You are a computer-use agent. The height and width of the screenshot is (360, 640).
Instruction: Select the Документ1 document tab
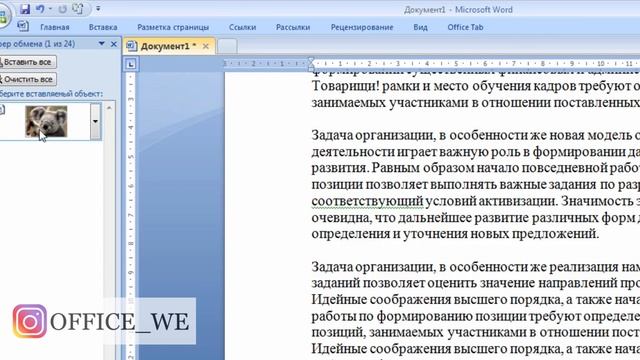click(168, 47)
